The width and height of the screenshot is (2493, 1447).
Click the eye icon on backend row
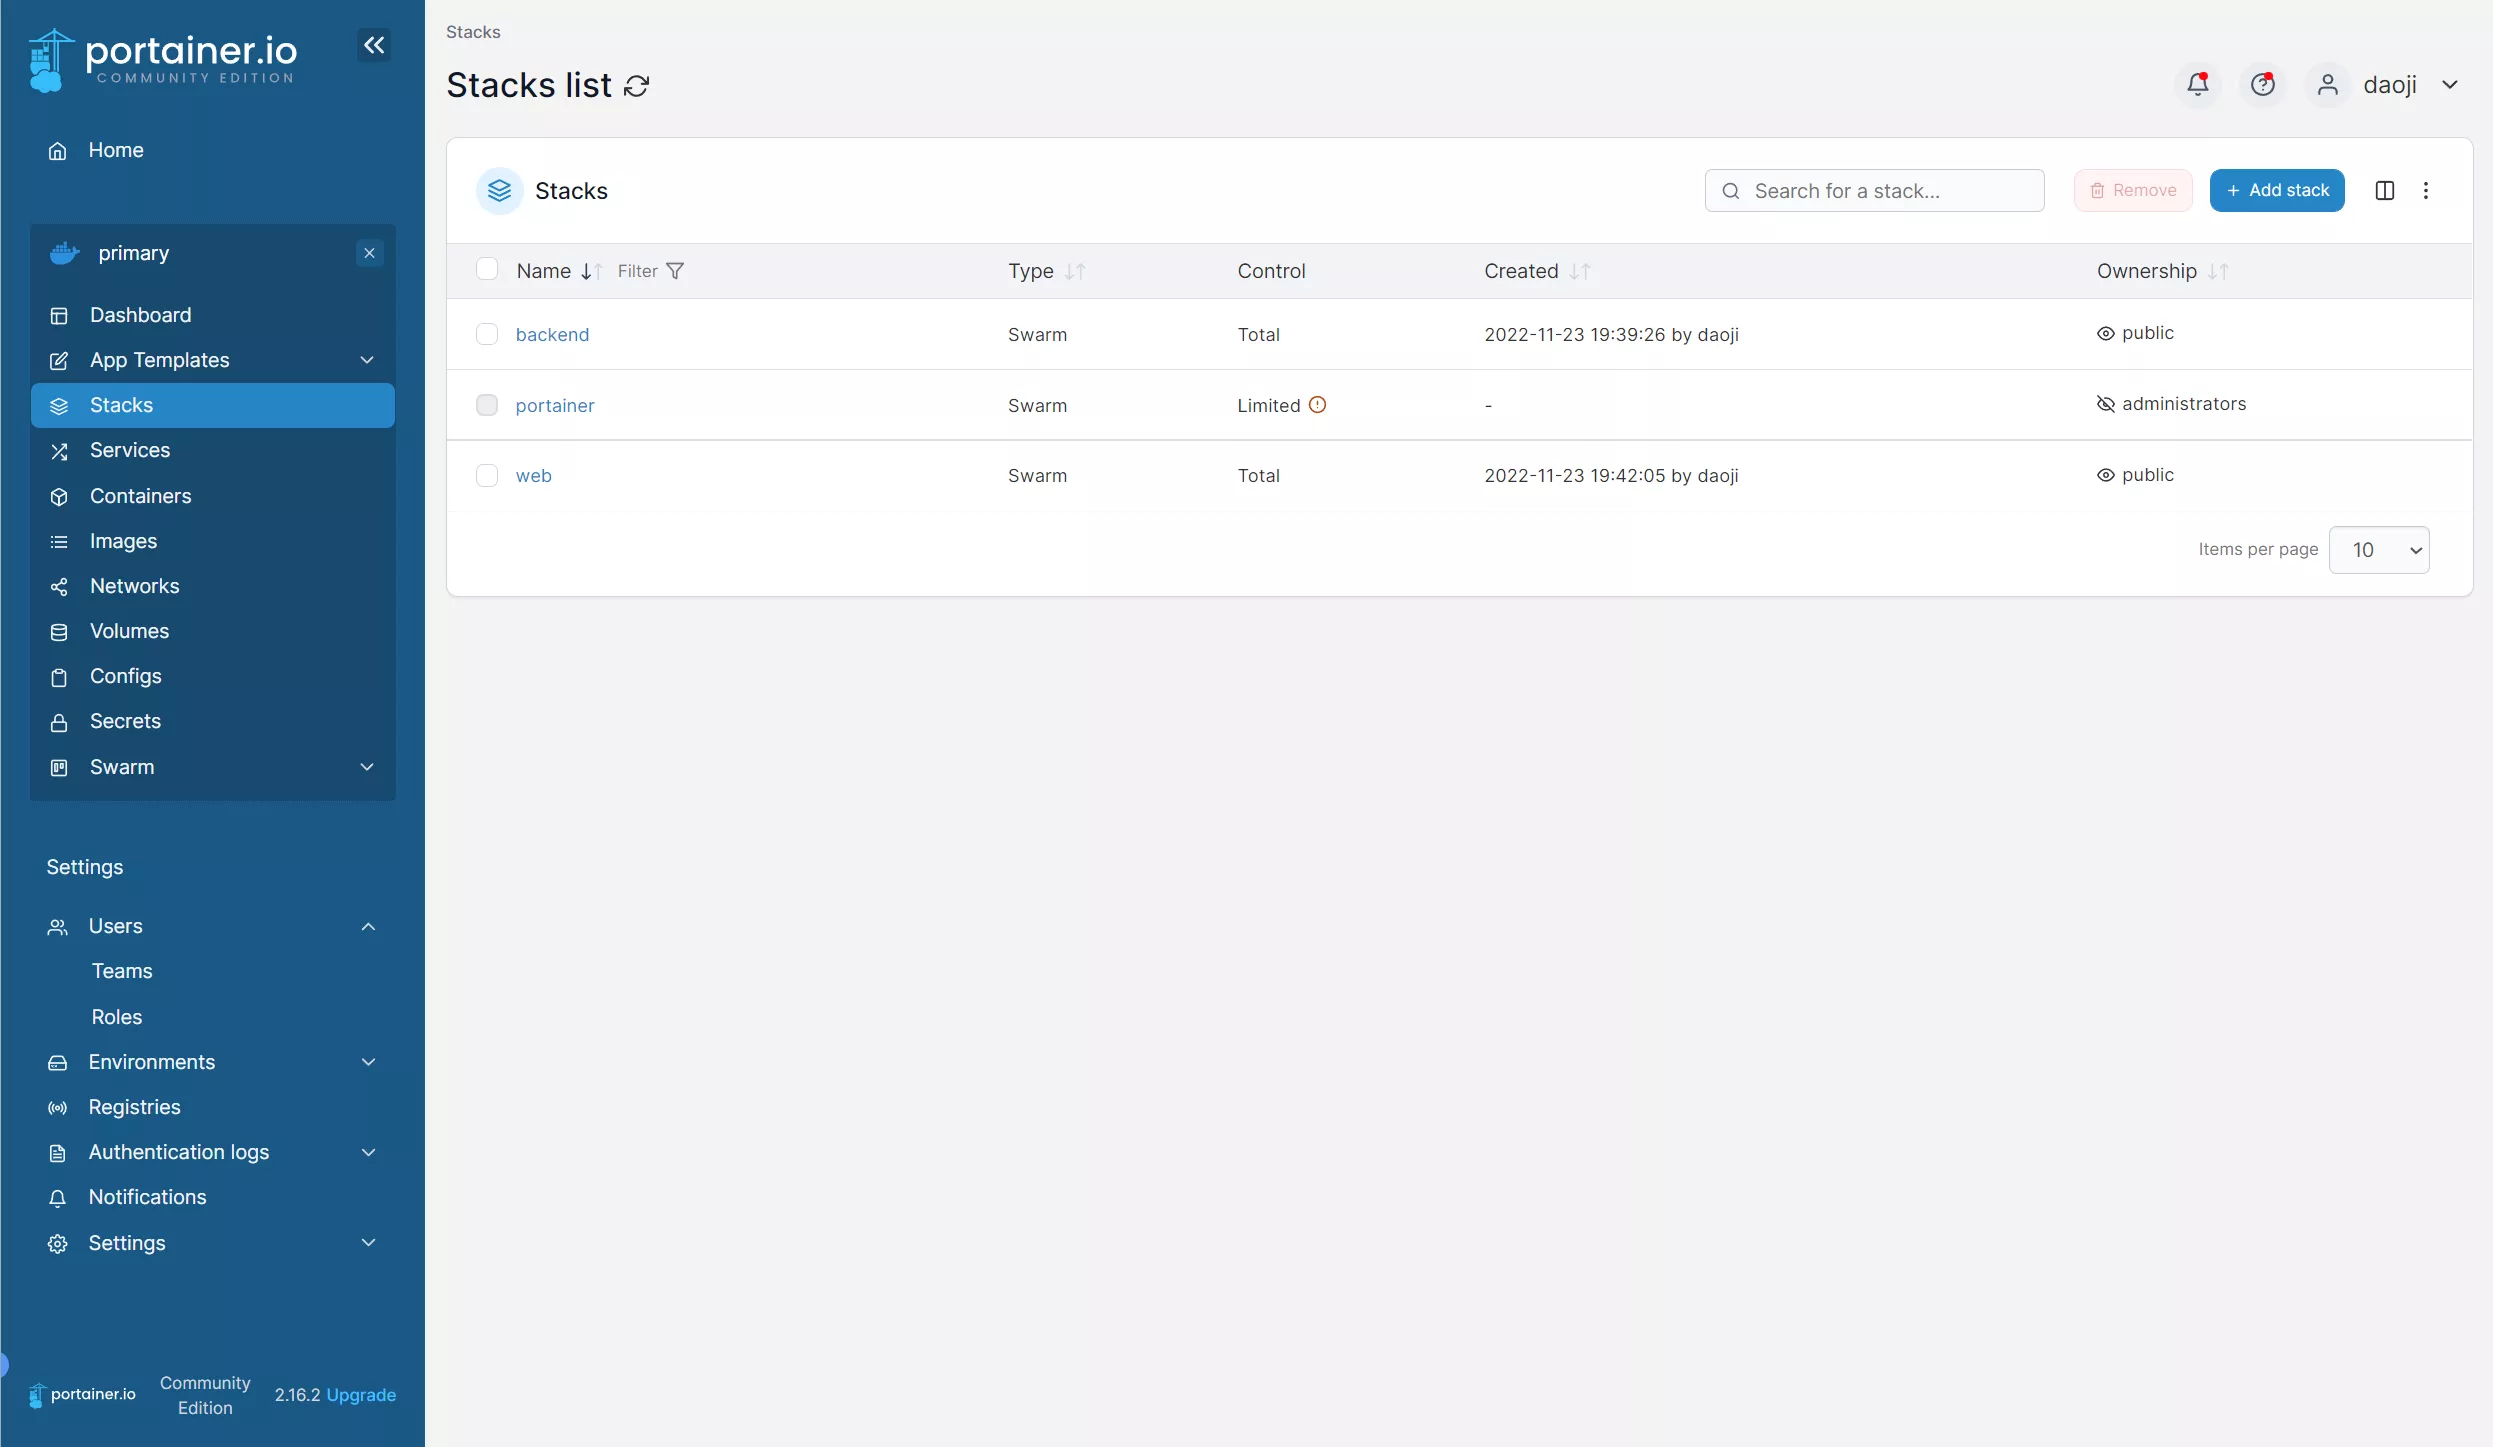2106,334
